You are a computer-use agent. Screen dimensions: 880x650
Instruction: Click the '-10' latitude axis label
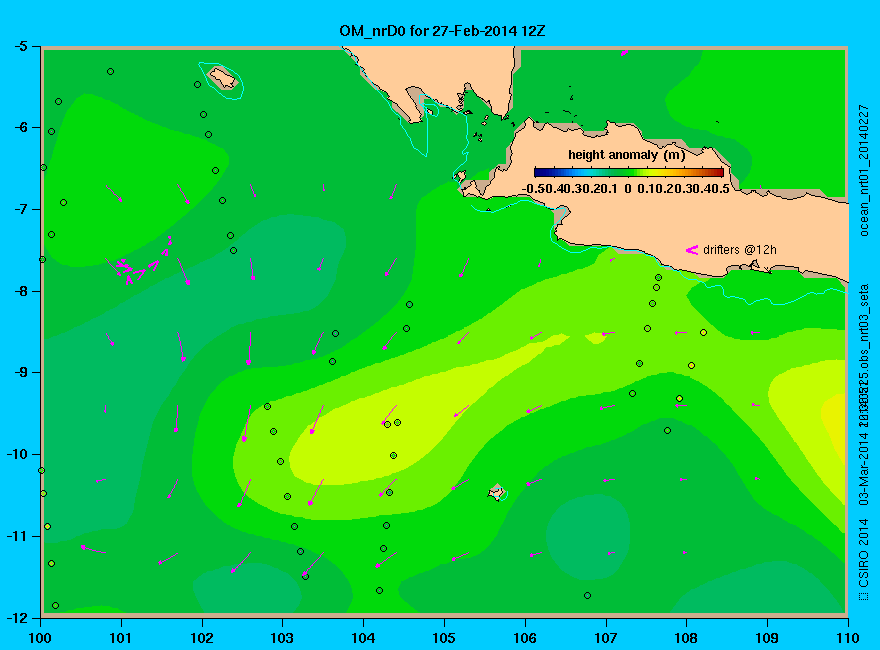point(17,454)
